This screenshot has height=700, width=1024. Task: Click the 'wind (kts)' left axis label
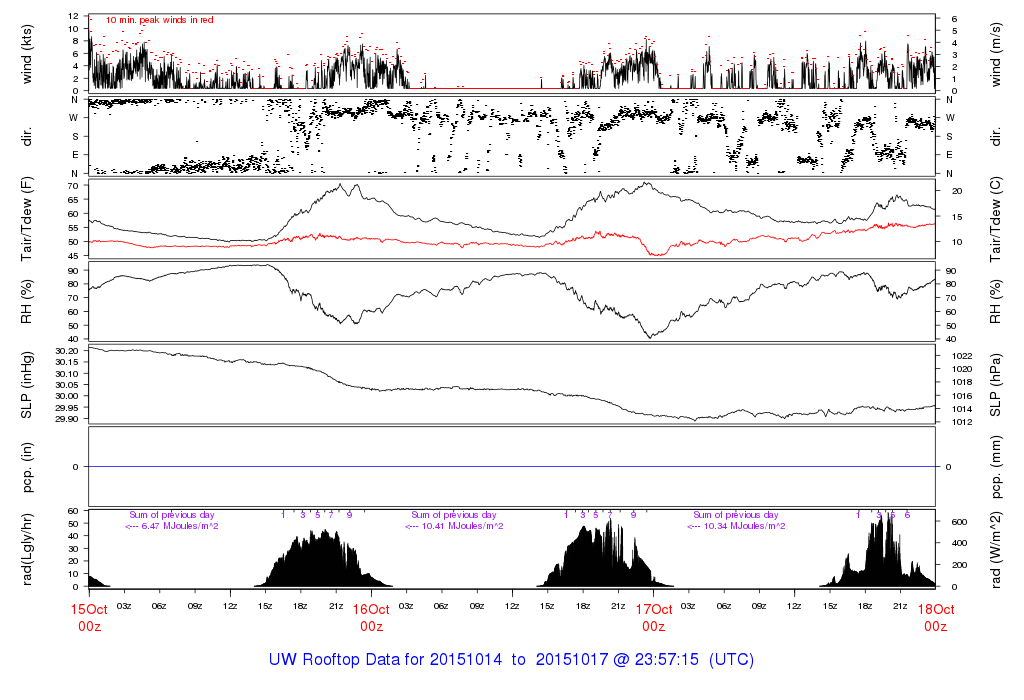click(27, 52)
